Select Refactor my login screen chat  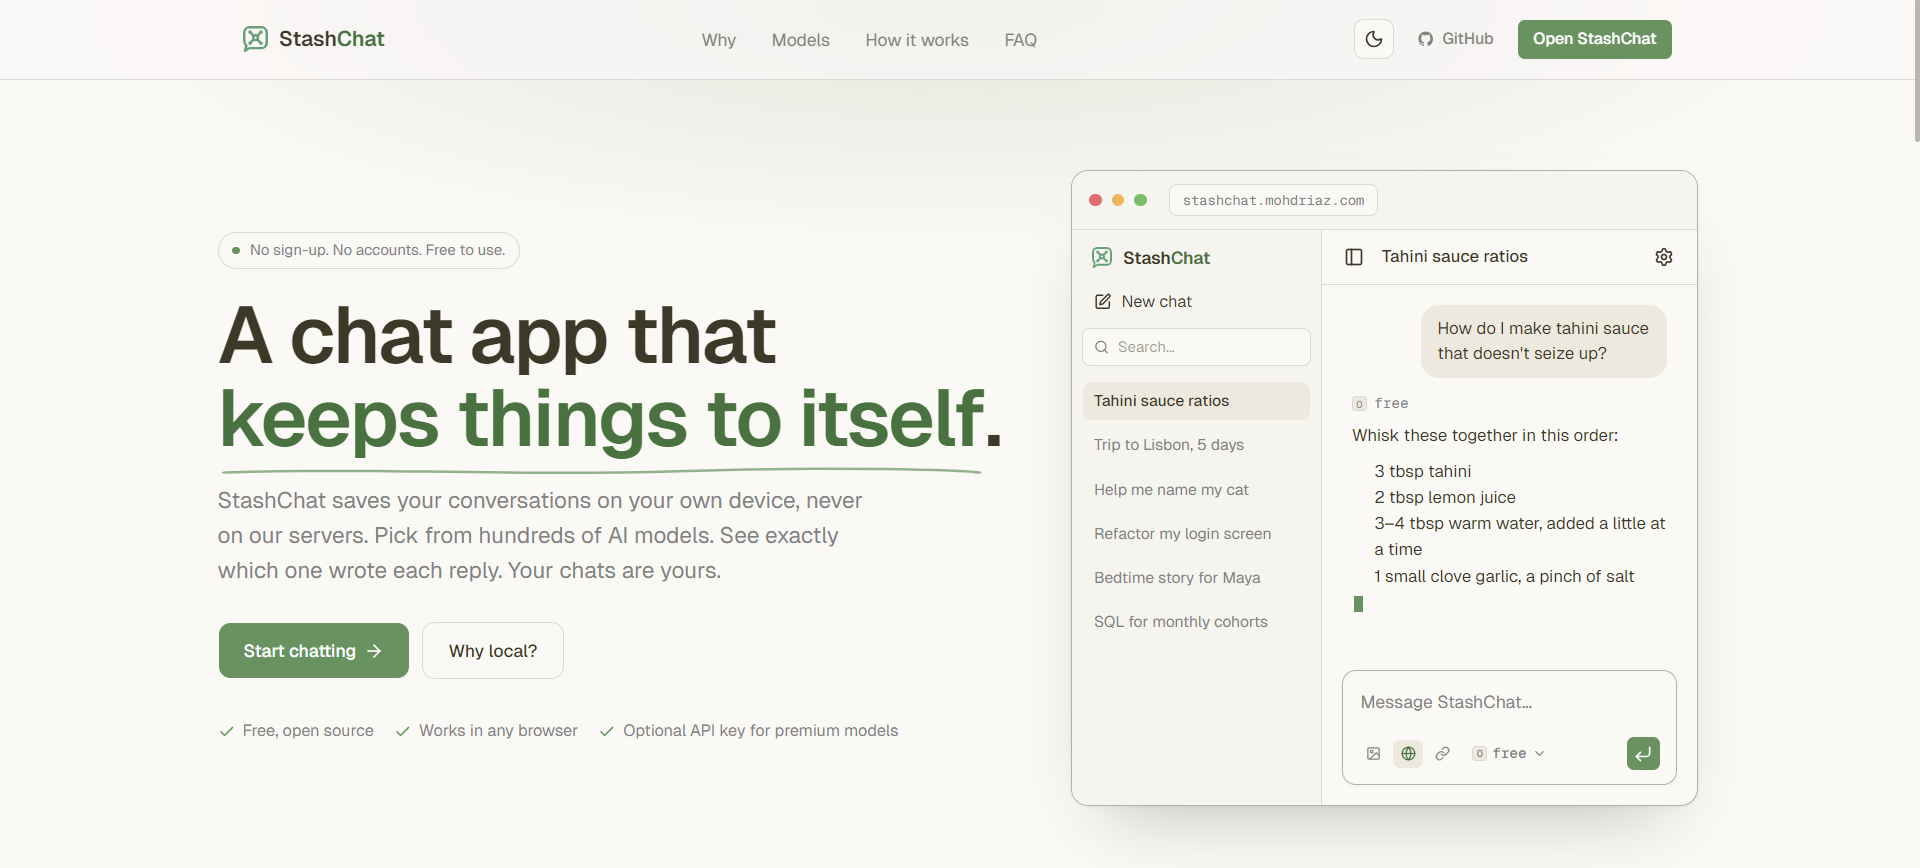[1196, 534]
